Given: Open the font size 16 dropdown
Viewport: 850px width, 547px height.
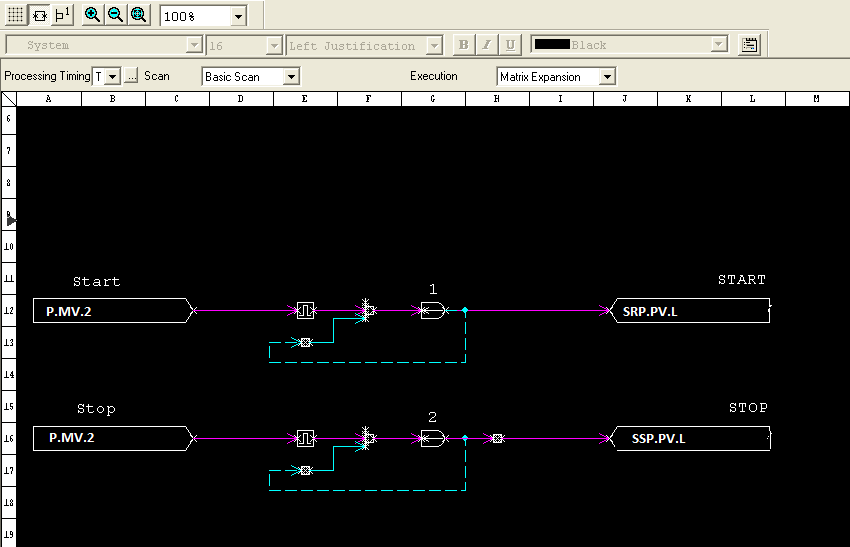Looking at the screenshot, I should coord(274,46).
